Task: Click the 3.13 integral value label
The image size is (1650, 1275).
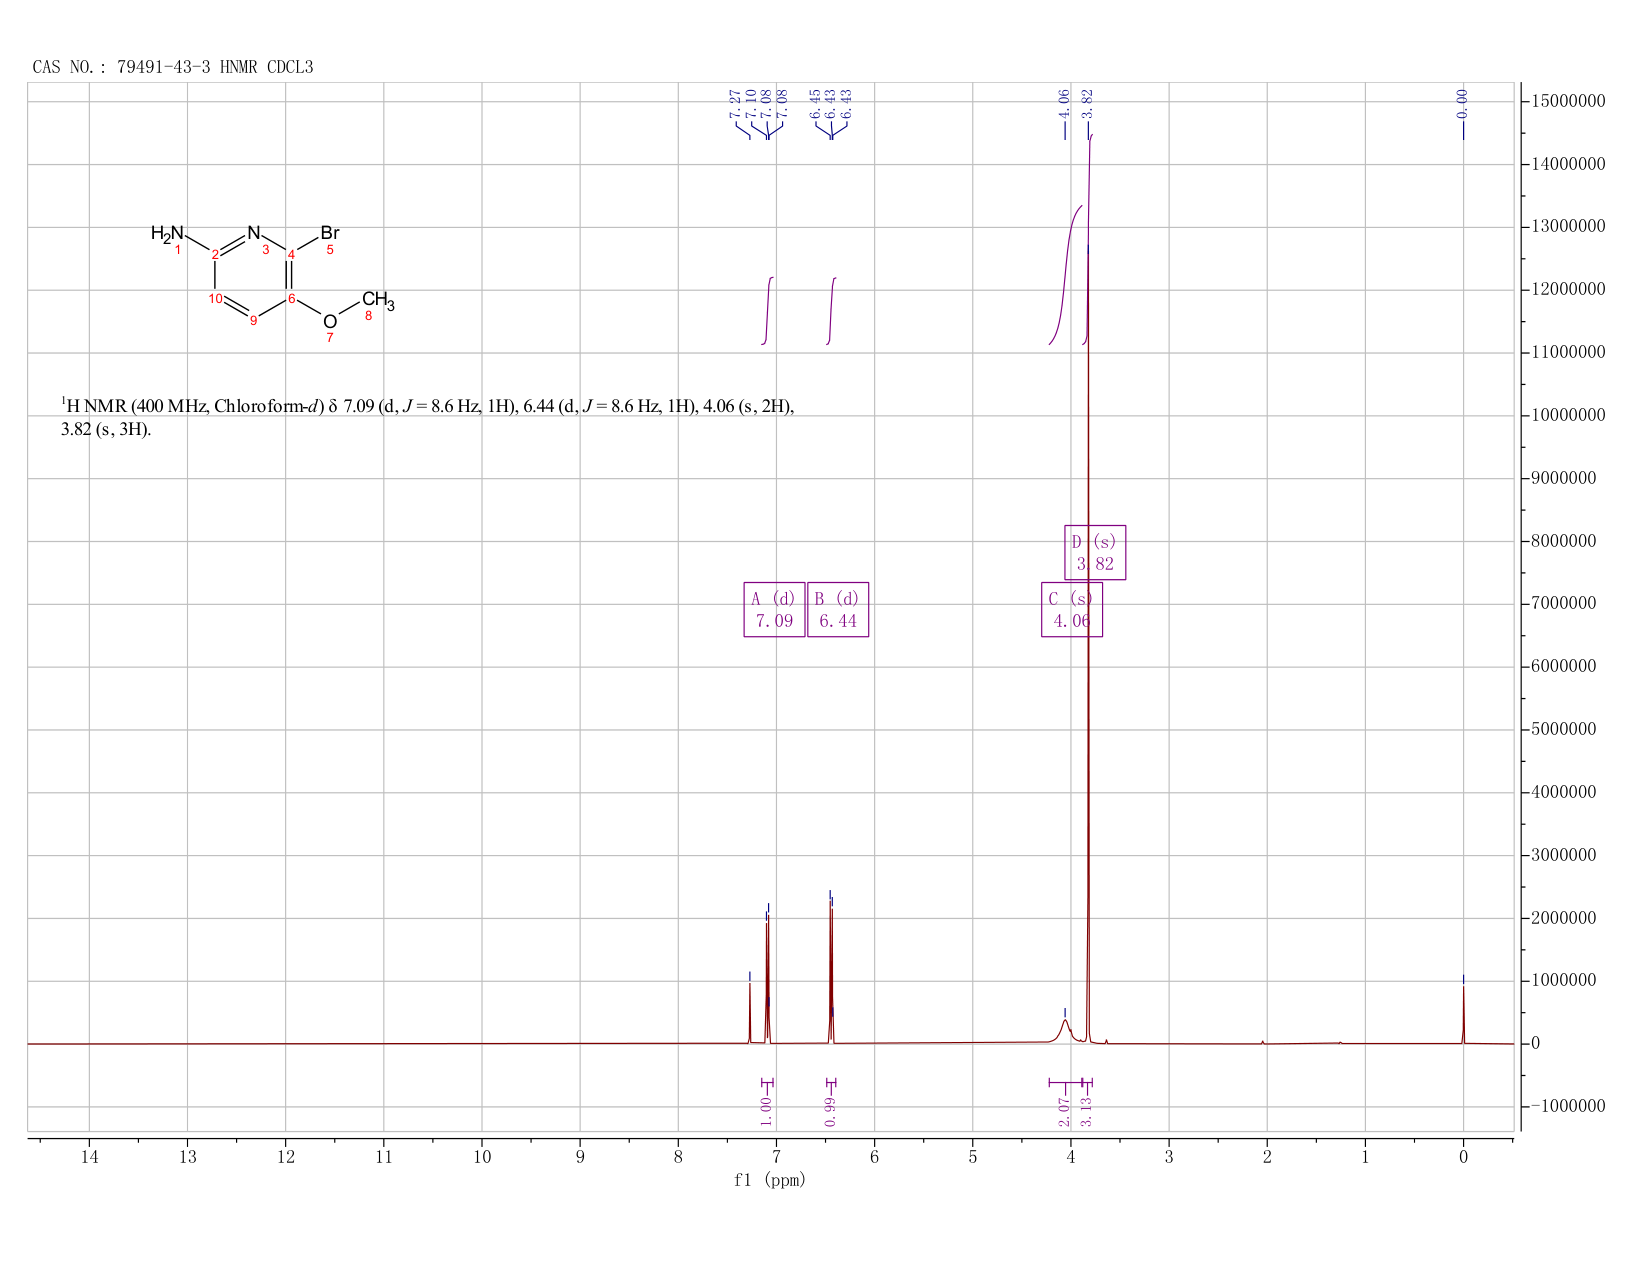Action: [1087, 1111]
